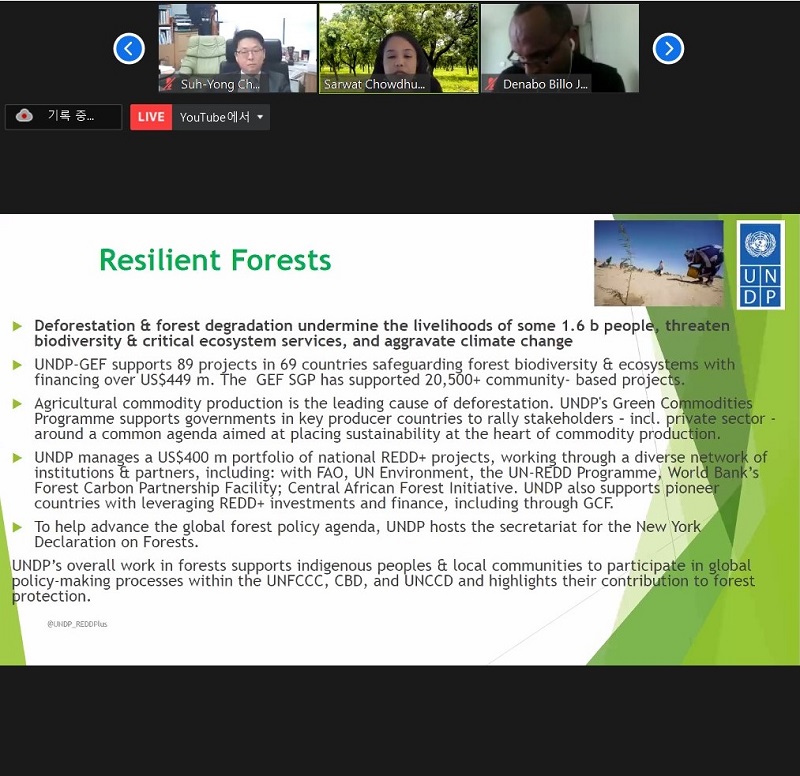Click the text 'financing over US$449 m'

tap(124, 380)
